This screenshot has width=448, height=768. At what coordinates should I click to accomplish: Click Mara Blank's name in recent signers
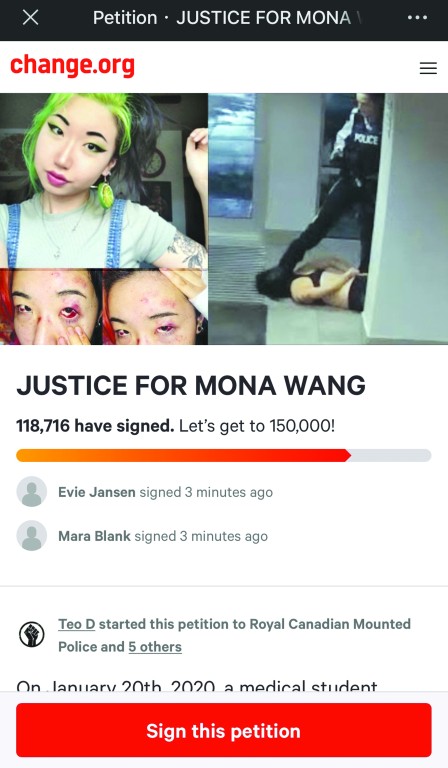94,536
